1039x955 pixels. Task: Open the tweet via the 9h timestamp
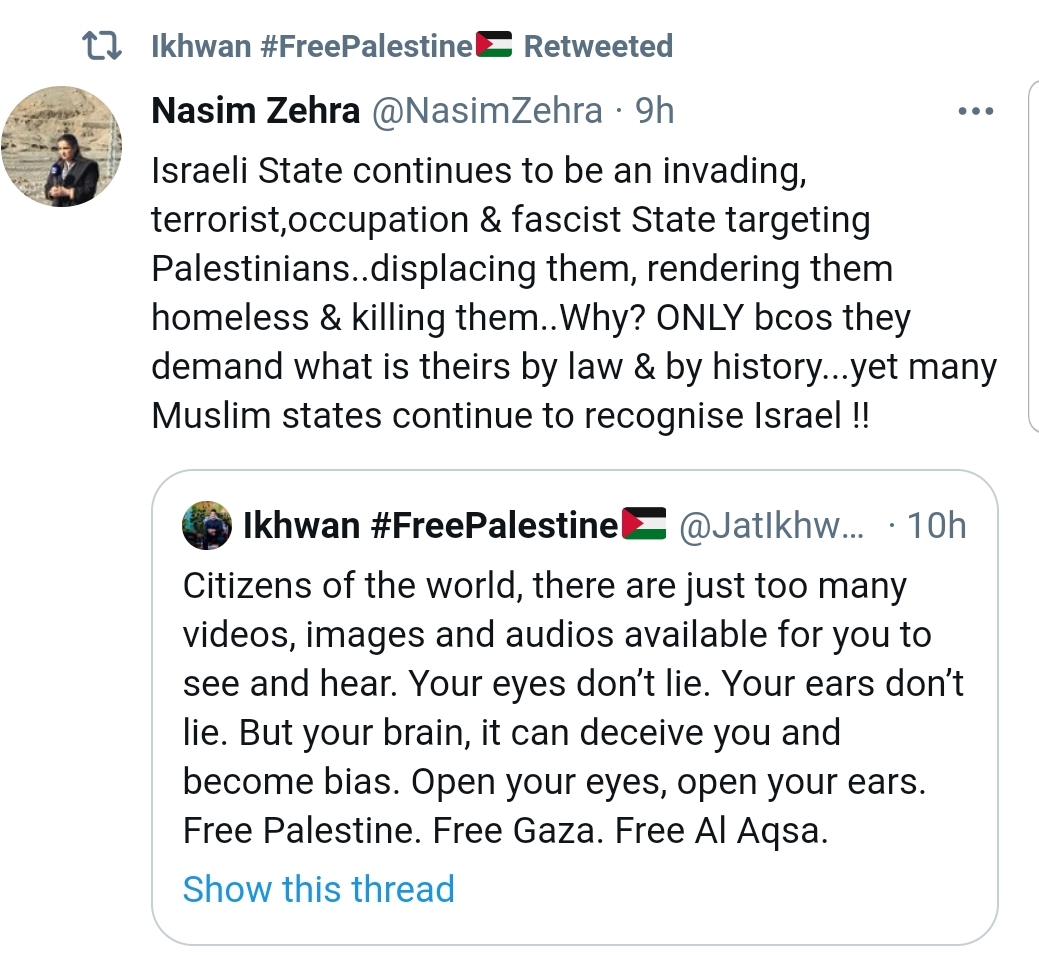[655, 111]
